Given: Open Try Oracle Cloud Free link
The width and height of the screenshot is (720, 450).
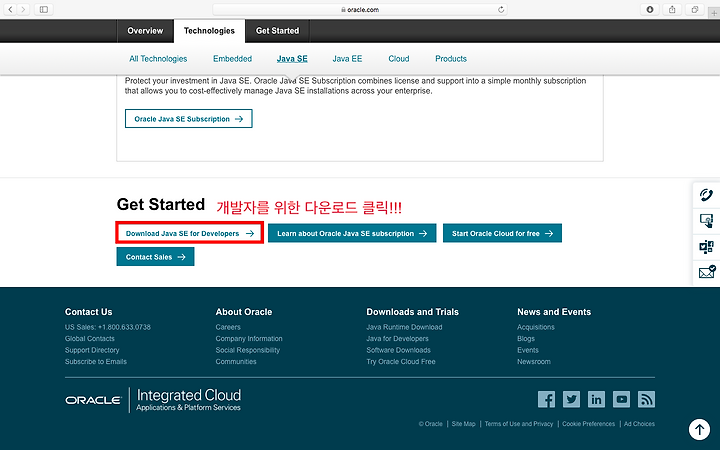Looking at the screenshot, I should pyautogui.click(x=401, y=361).
